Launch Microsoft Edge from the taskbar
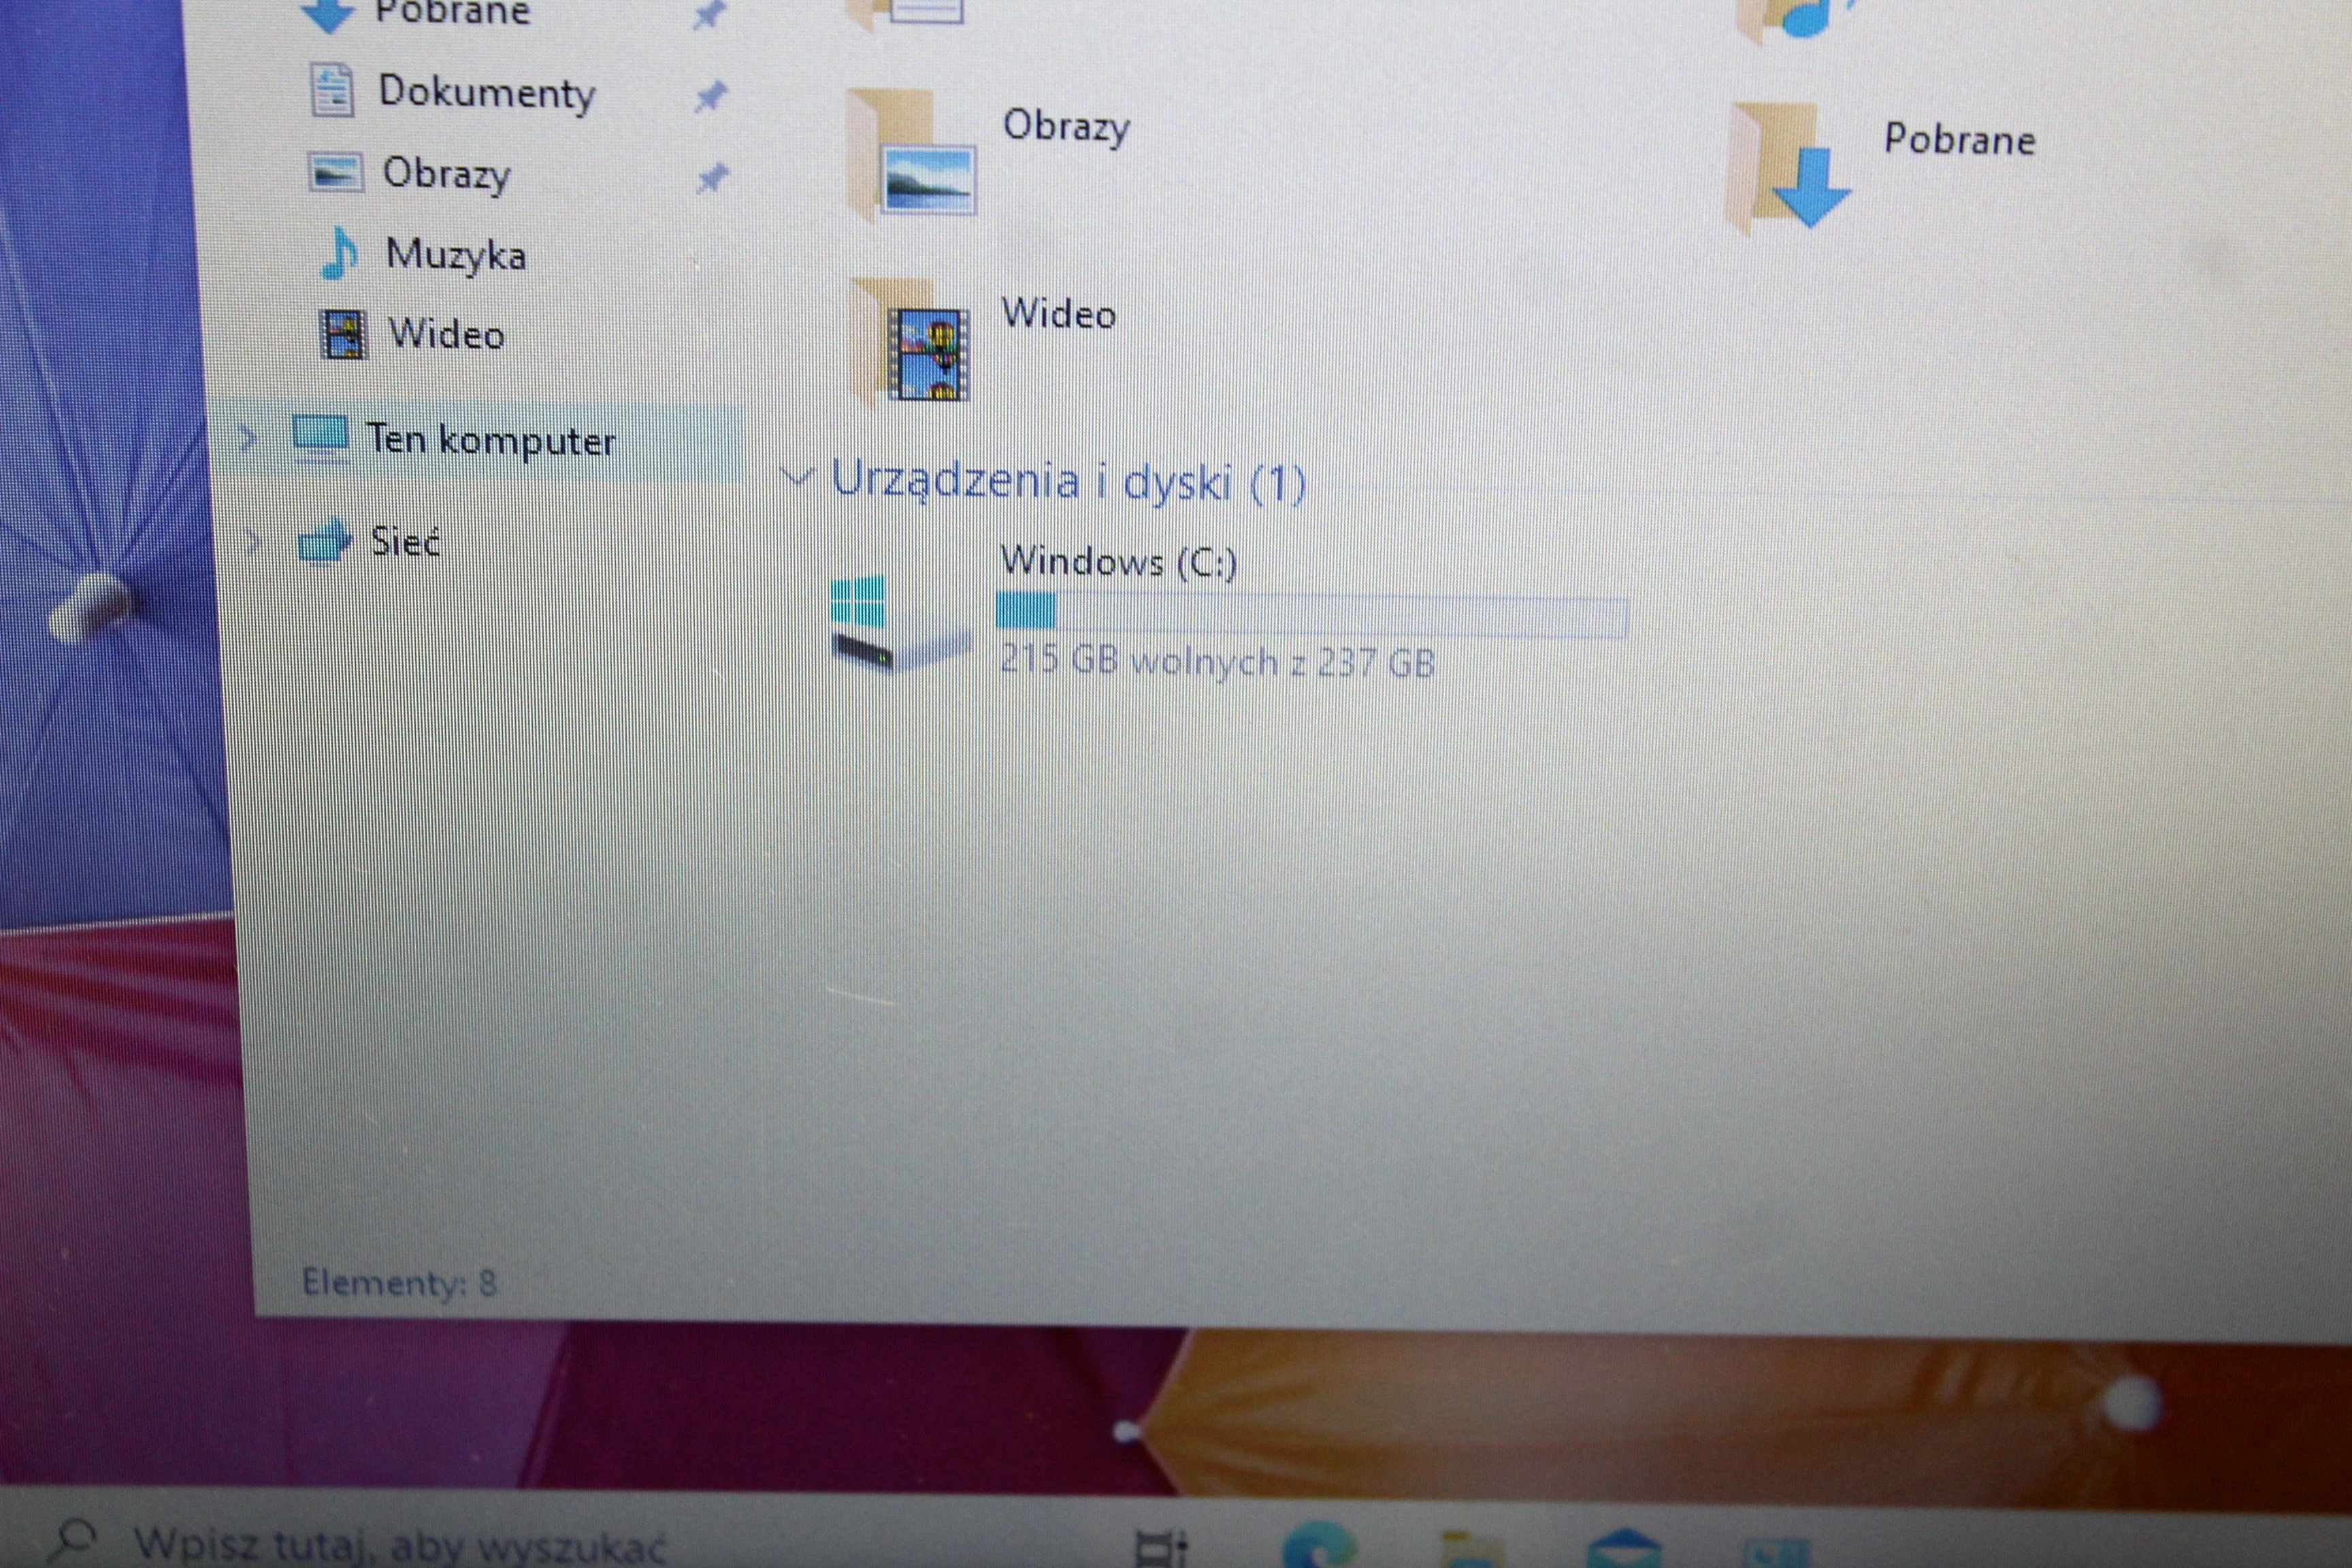 pyautogui.click(x=1318, y=1546)
